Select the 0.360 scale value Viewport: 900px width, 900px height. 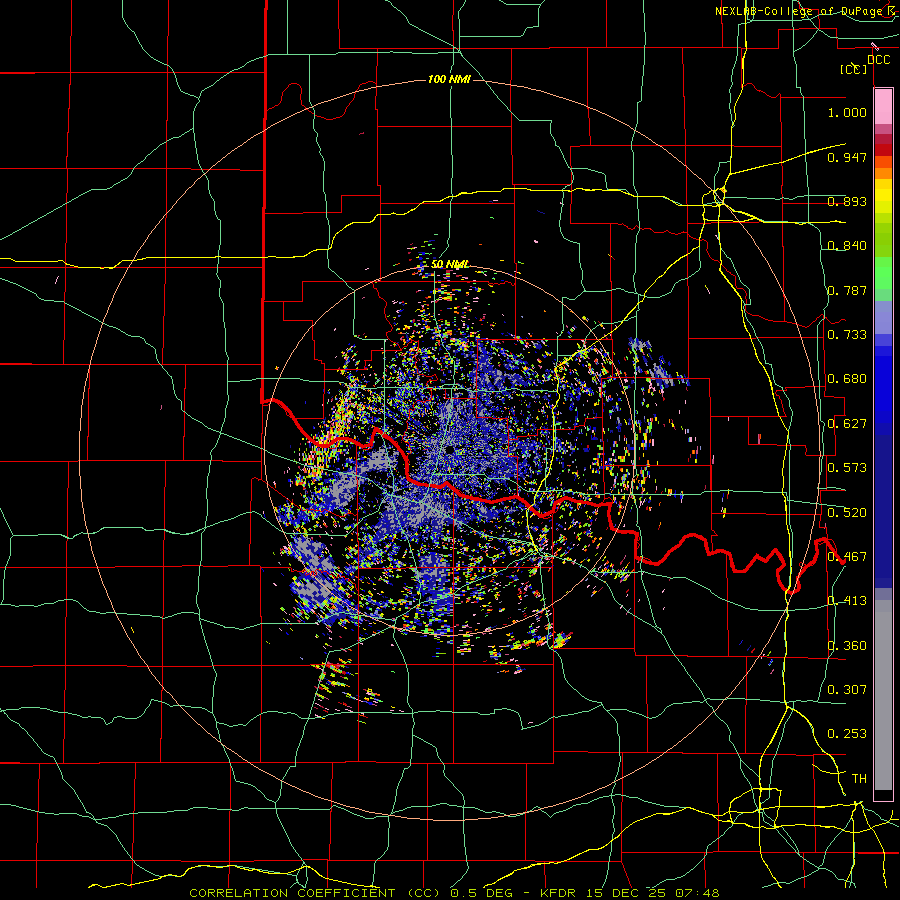847,646
